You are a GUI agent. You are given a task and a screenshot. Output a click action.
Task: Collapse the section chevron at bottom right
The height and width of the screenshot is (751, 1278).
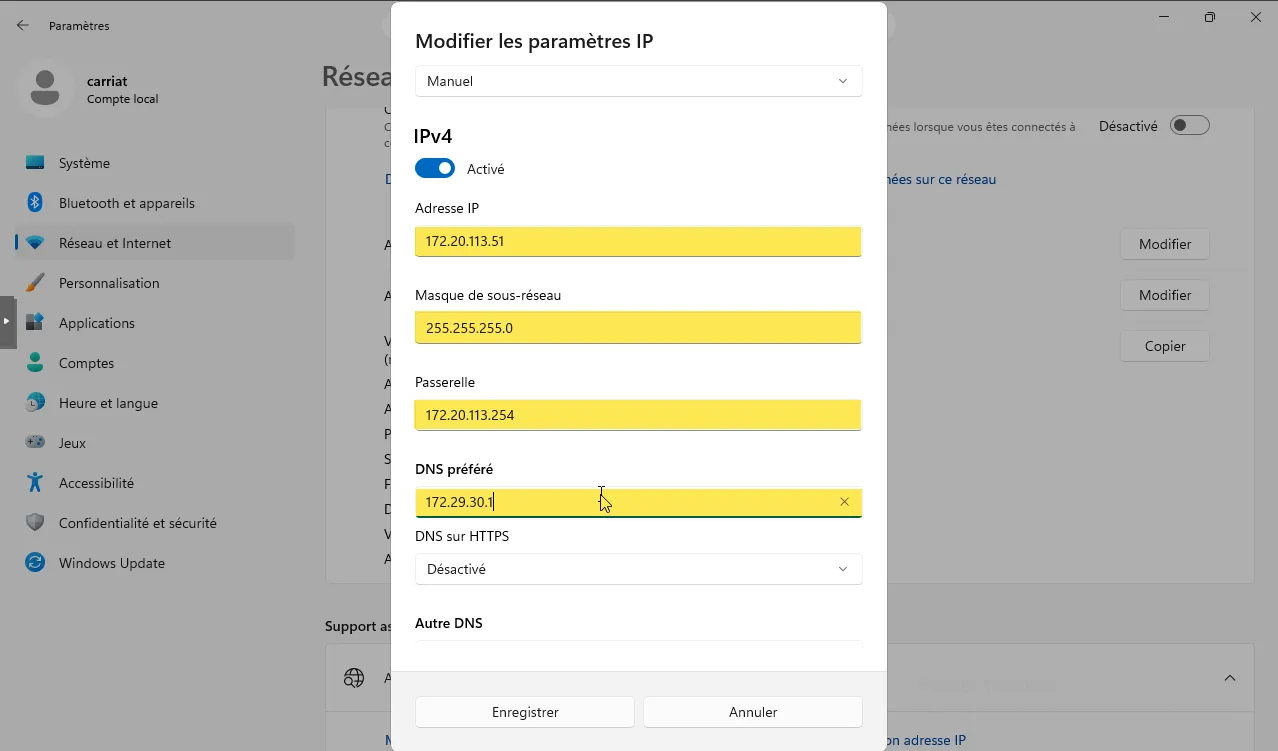click(x=1229, y=678)
